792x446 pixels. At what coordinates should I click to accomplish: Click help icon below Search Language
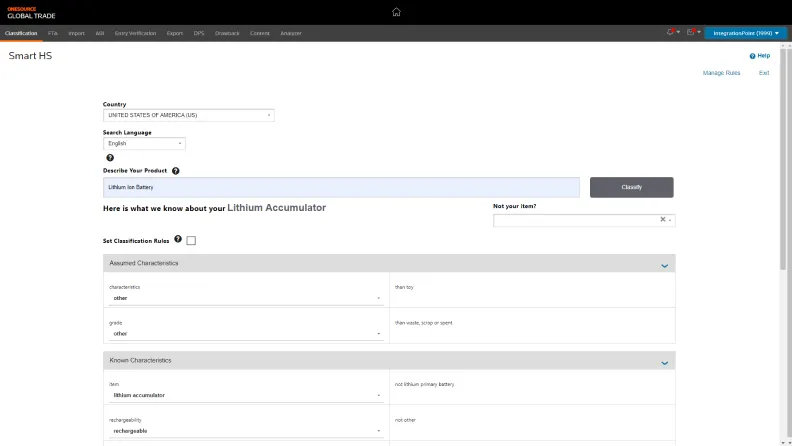[x=110, y=157]
